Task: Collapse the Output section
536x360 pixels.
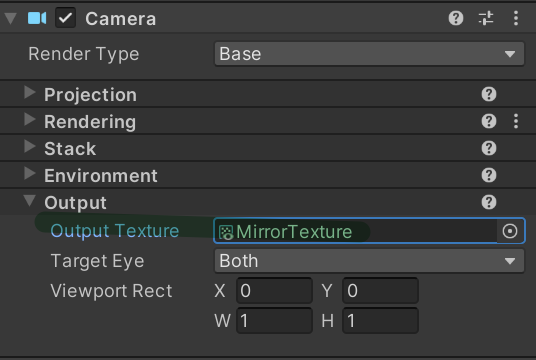Action: [30, 201]
